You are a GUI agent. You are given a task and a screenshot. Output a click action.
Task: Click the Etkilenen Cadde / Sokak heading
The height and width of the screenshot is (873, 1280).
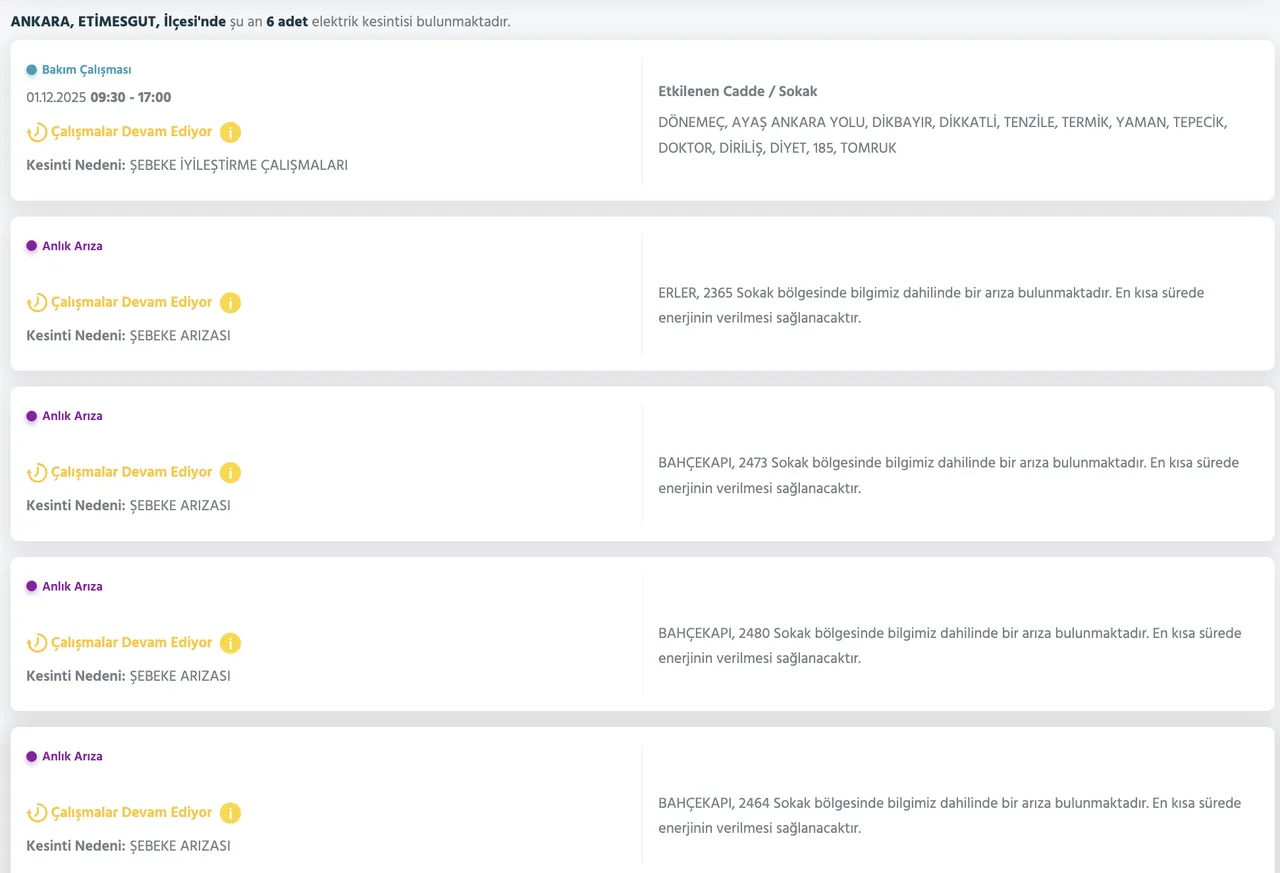pos(737,91)
